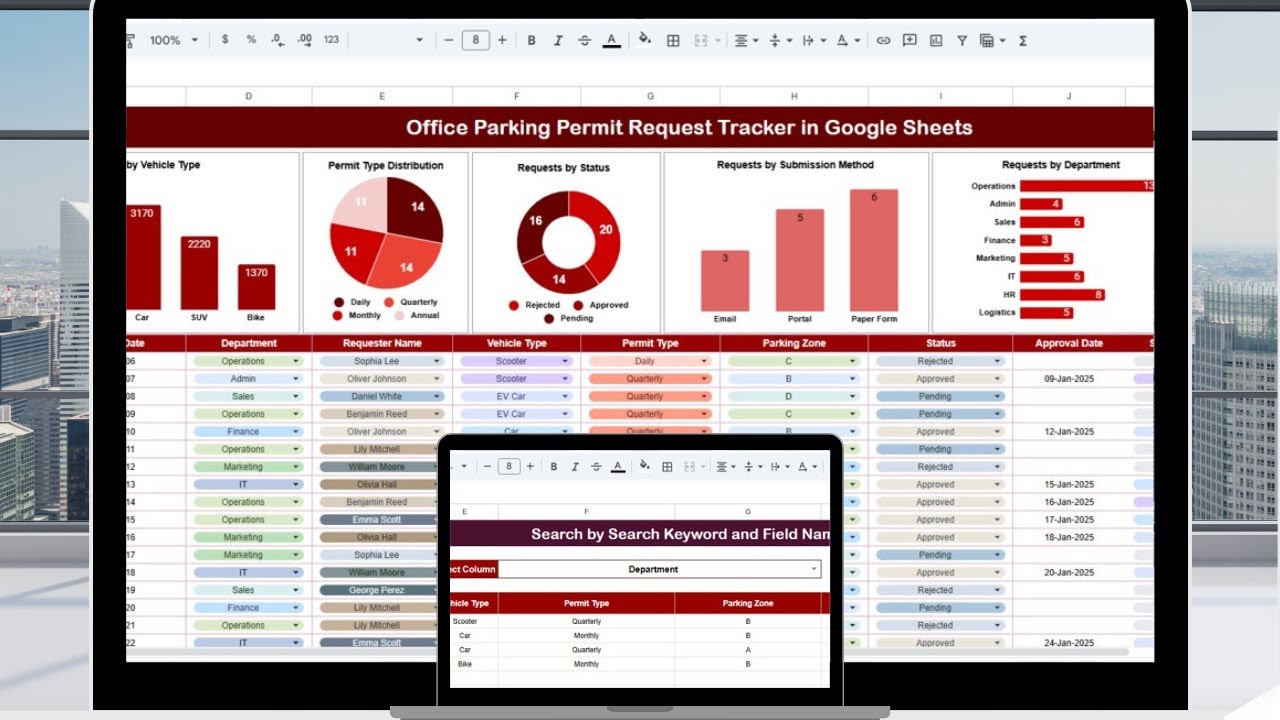Toggle bold in the small Search window

[x=552, y=466]
